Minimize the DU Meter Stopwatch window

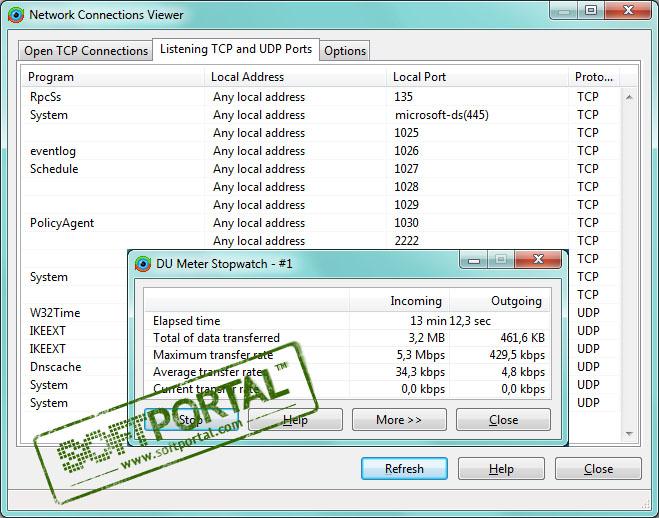pyautogui.click(x=474, y=260)
